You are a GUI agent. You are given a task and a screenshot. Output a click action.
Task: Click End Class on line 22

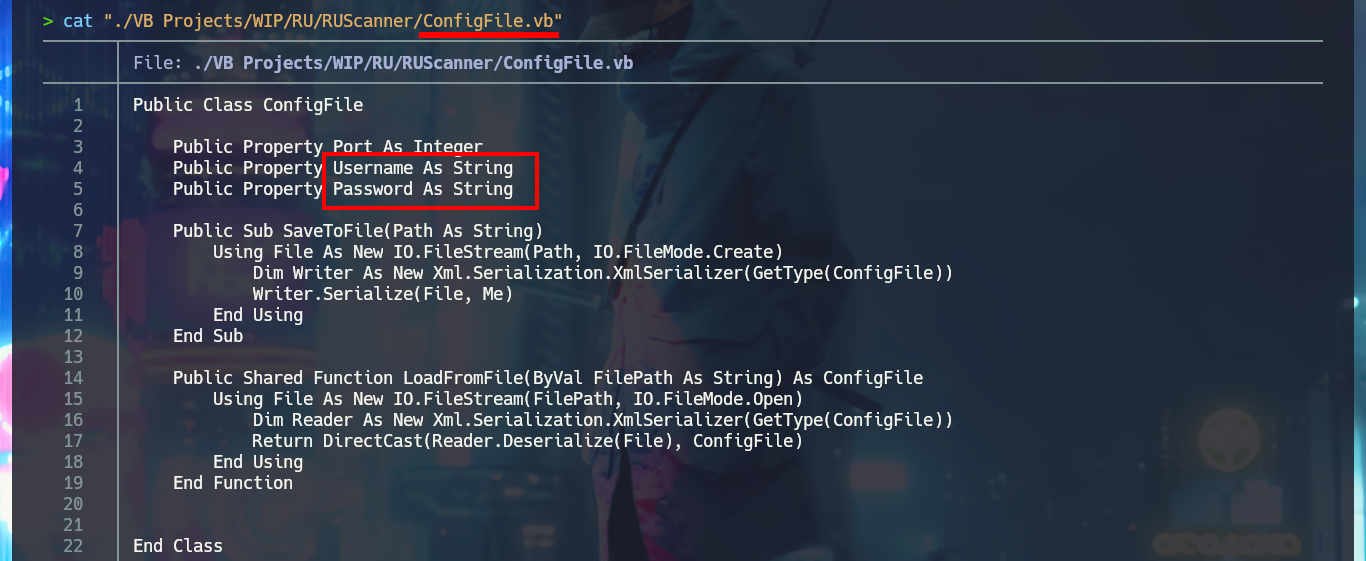point(178,546)
